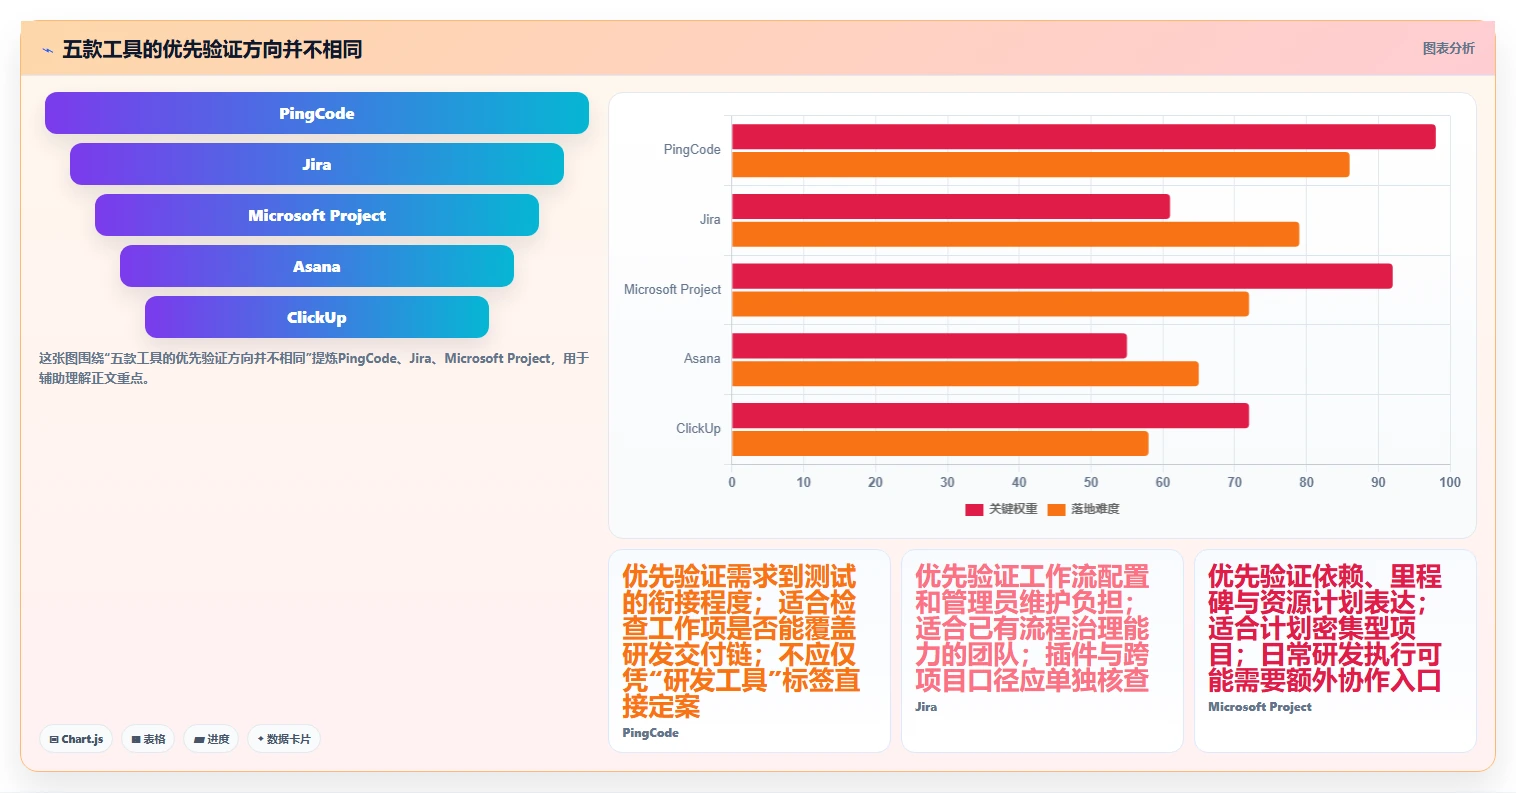Screen dimensions: 1516x793
Task: Click the Asana funnel stage bar
Action: [317, 266]
